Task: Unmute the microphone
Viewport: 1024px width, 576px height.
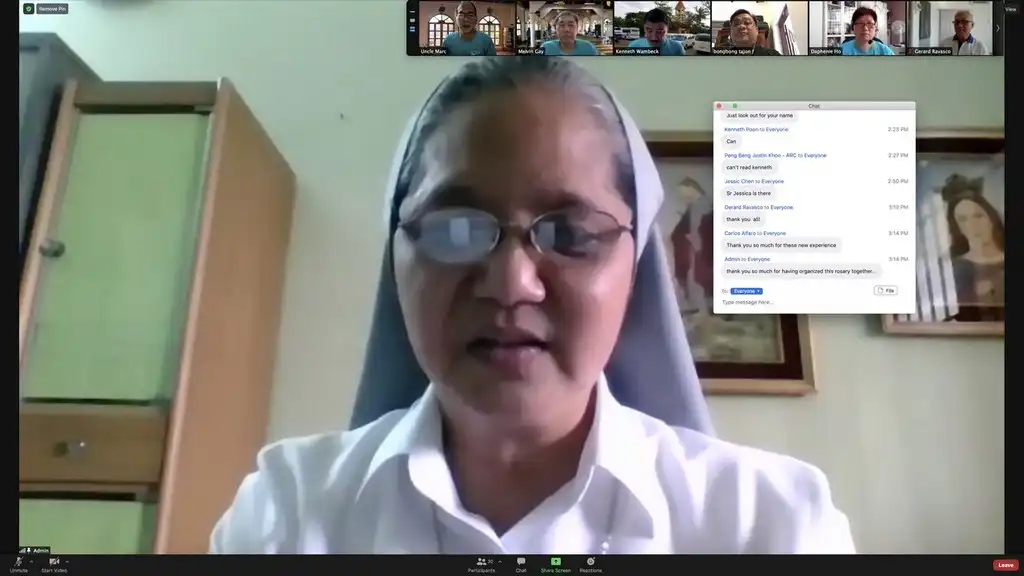Action: click(18, 565)
